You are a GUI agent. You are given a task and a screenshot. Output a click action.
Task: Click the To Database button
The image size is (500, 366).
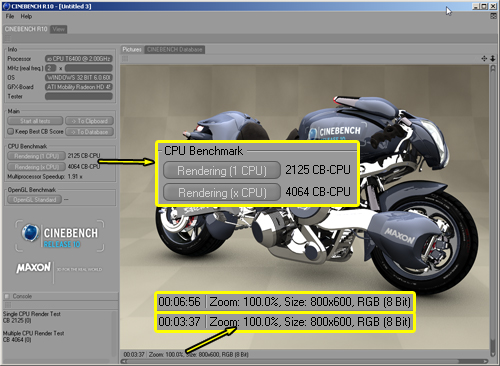click(89, 132)
